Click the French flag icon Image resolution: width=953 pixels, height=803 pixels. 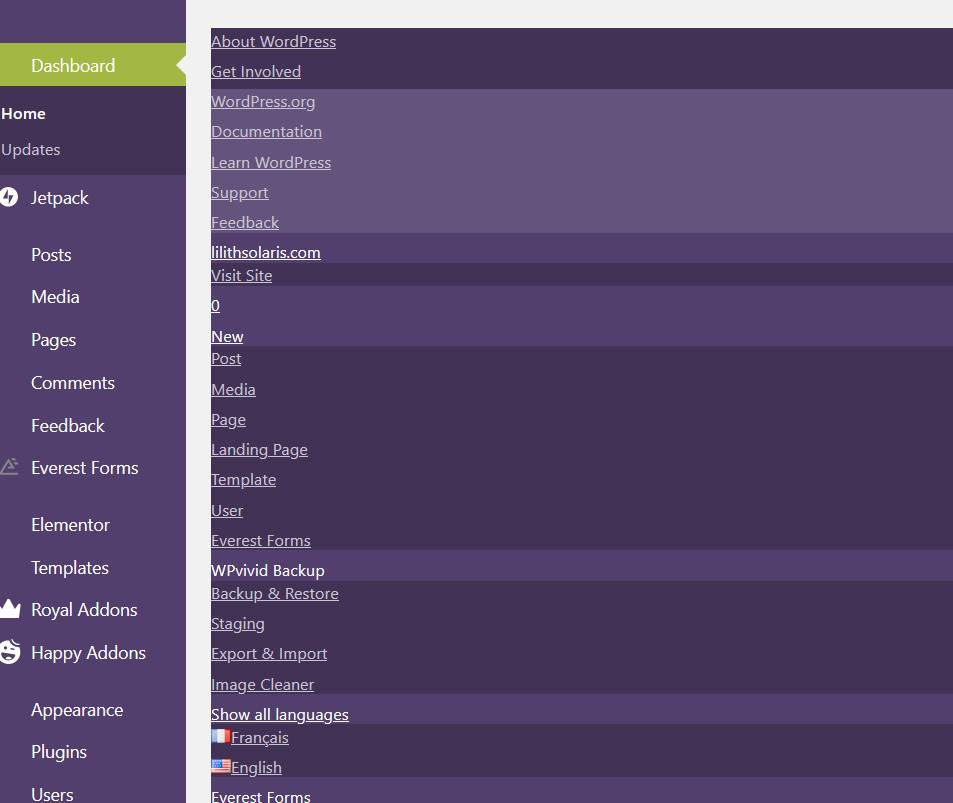221,737
